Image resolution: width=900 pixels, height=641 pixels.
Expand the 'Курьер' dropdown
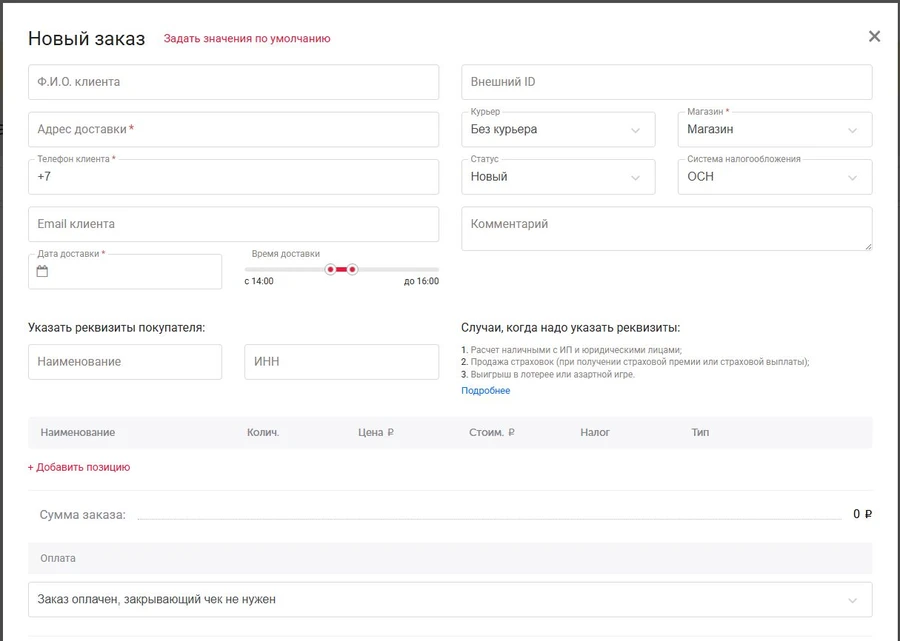tap(557, 129)
